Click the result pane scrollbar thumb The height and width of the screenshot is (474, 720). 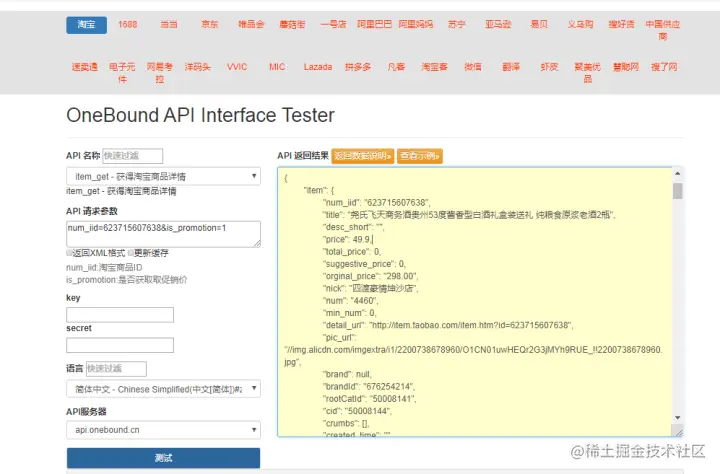[x=677, y=191]
